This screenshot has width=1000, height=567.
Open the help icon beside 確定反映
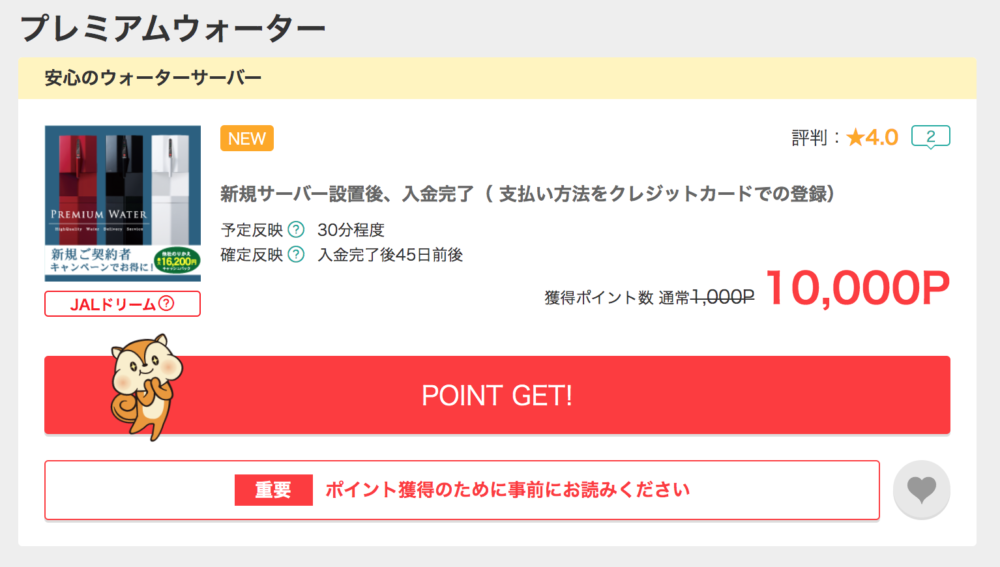(296, 254)
